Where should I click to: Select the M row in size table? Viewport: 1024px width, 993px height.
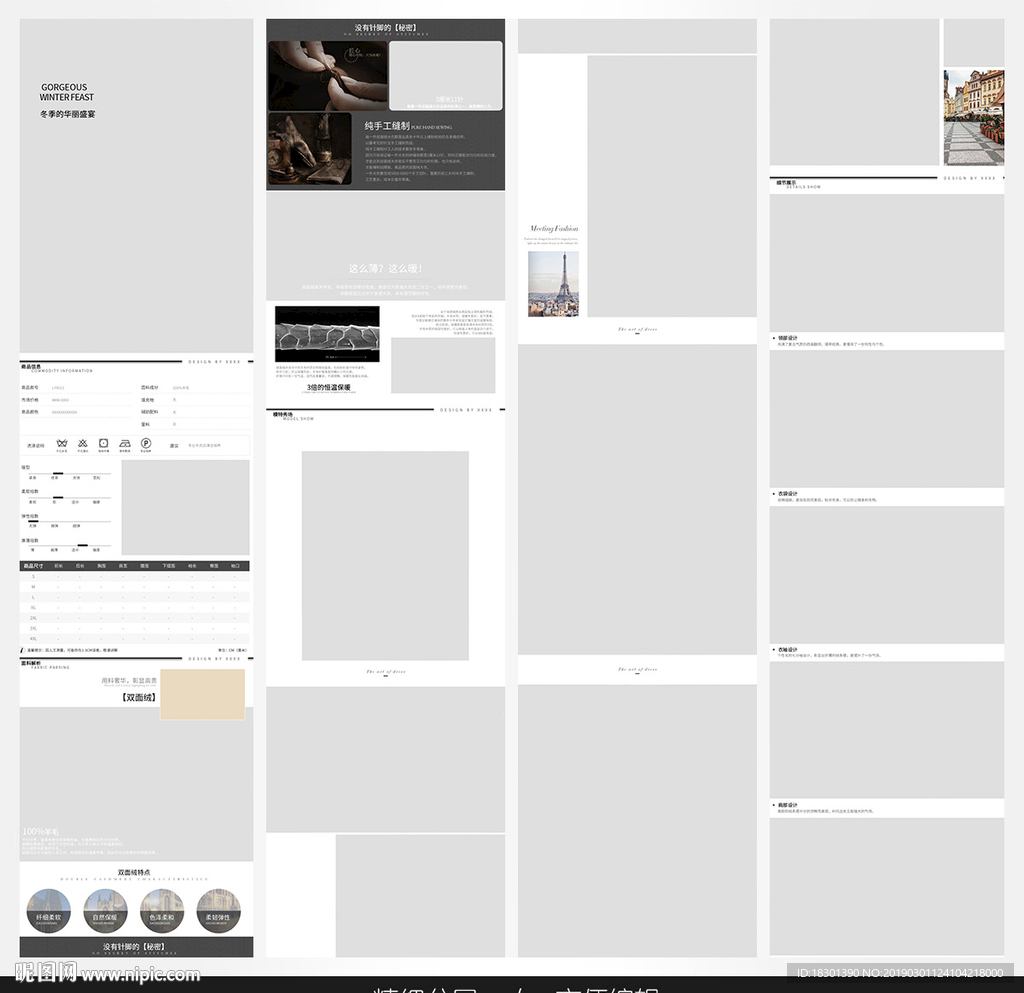[135, 587]
